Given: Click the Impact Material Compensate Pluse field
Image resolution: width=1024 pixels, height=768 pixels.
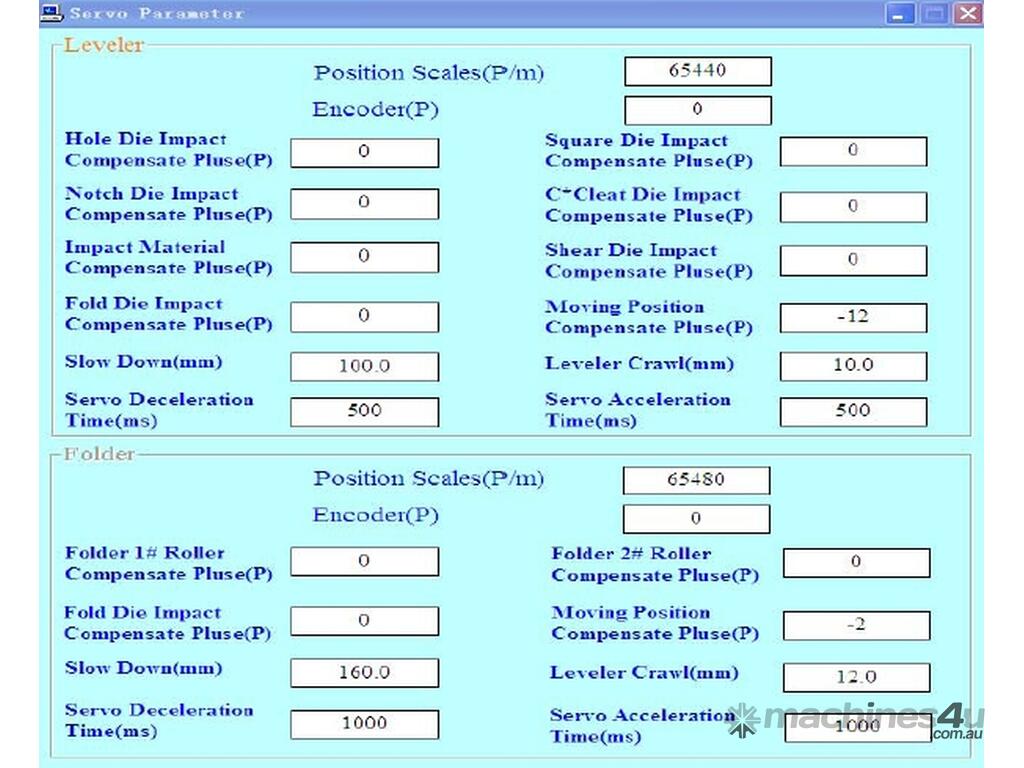Looking at the screenshot, I should 364,257.
